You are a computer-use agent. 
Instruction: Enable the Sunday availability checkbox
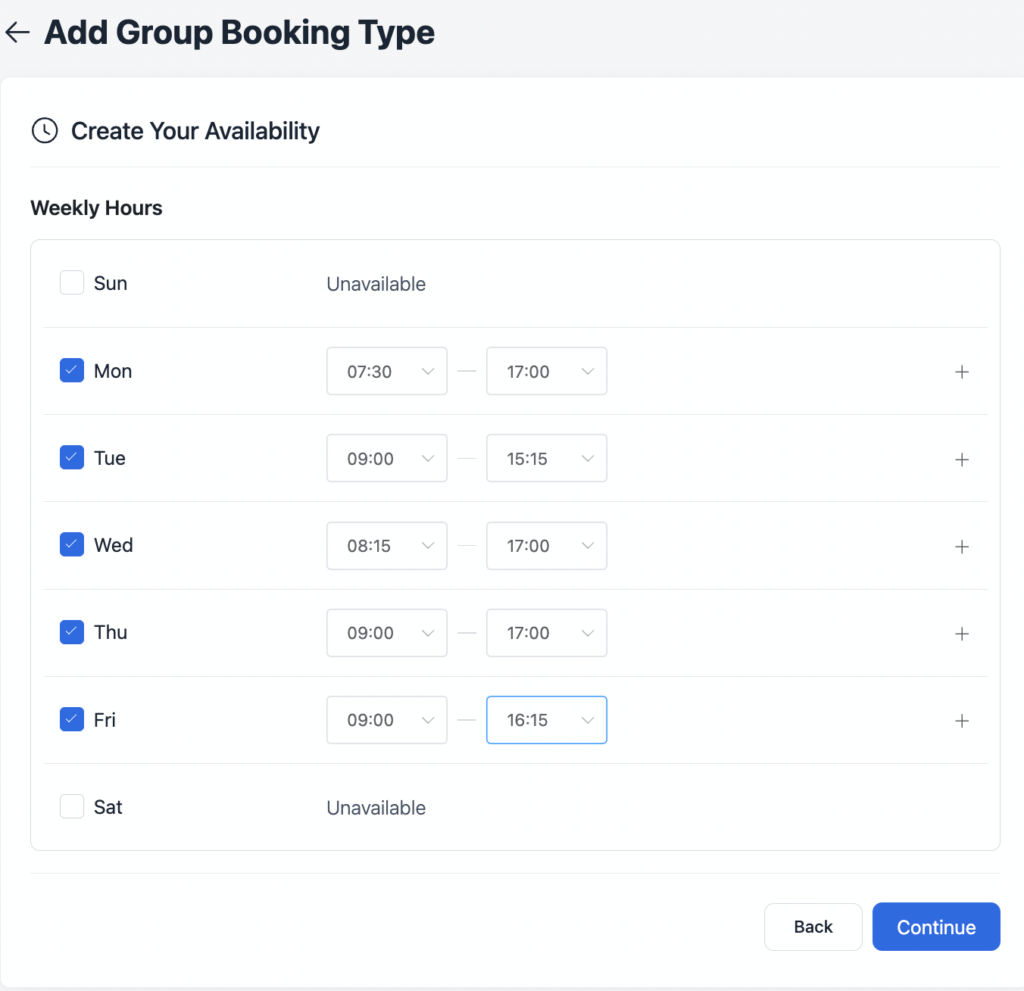(x=72, y=283)
